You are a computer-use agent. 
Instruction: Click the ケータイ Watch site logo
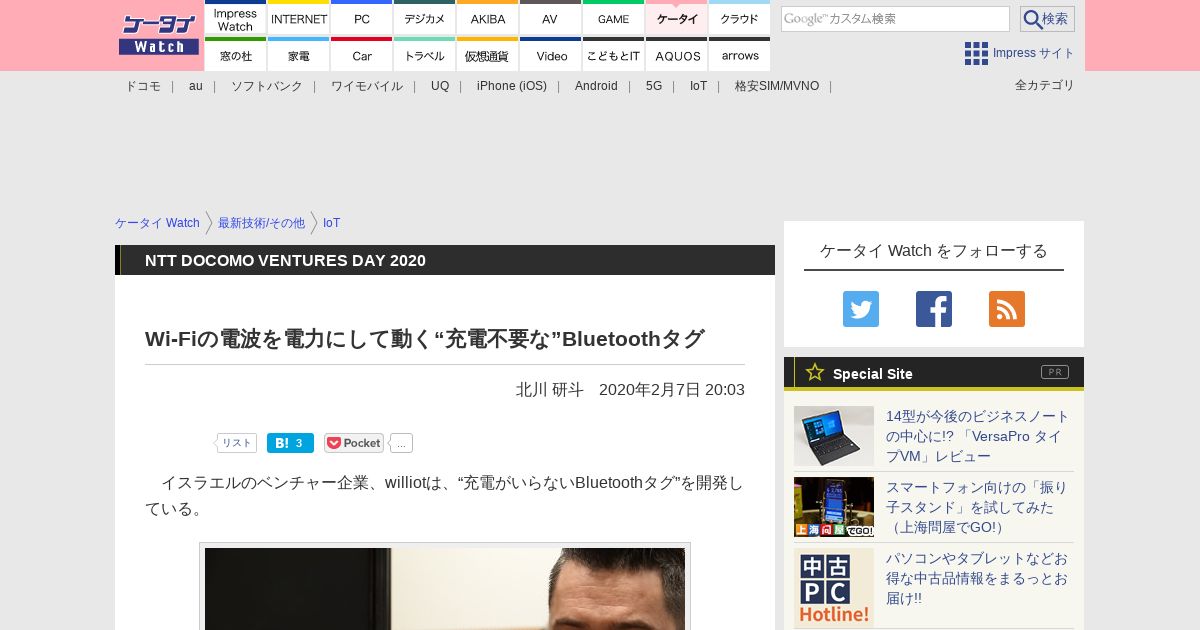point(159,34)
